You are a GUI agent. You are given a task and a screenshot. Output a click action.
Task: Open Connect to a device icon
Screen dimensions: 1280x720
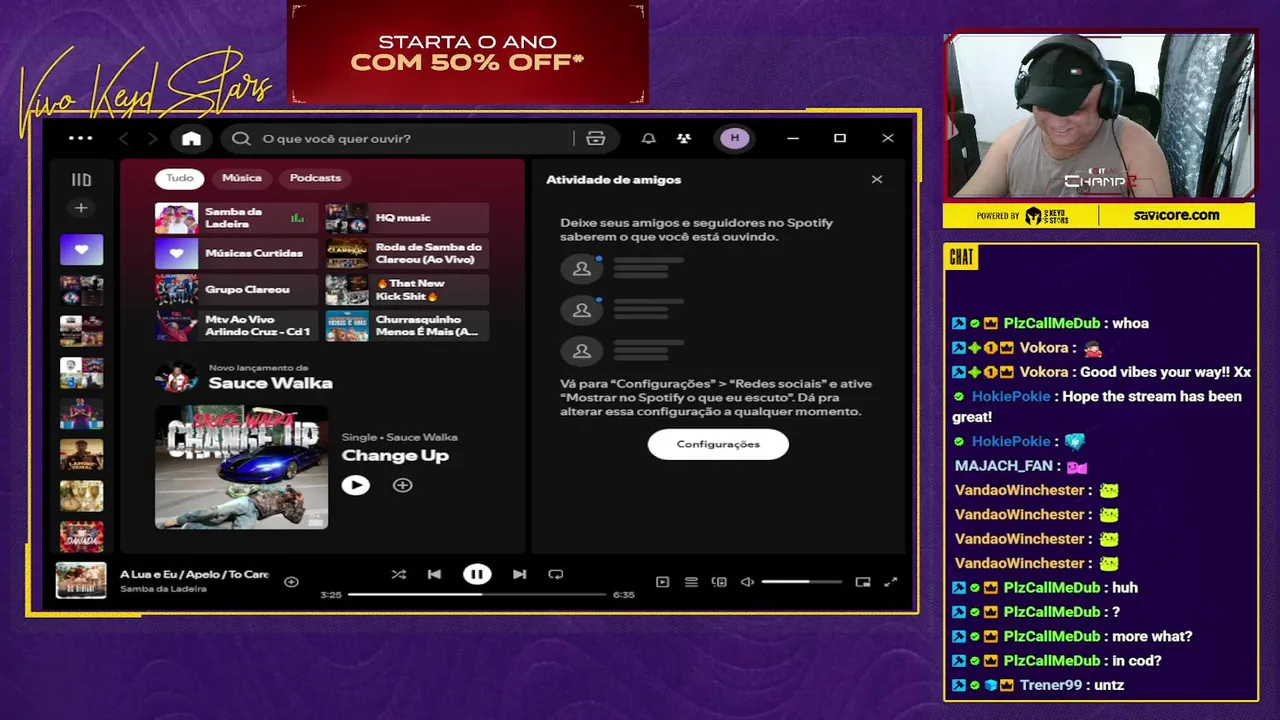point(719,582)
